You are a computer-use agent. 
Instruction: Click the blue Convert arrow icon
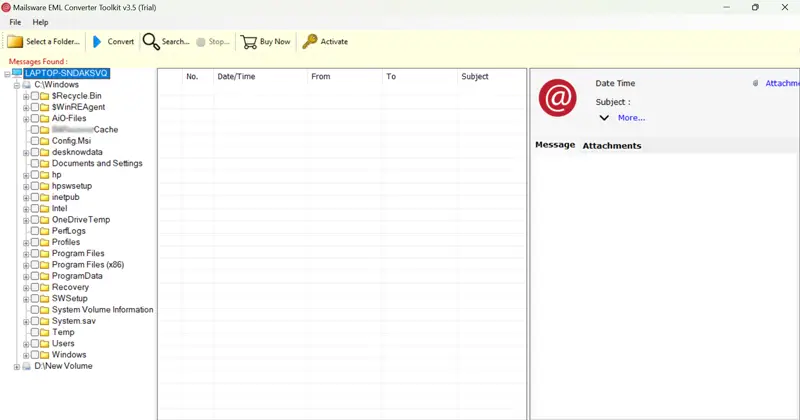tap(97, 42)
